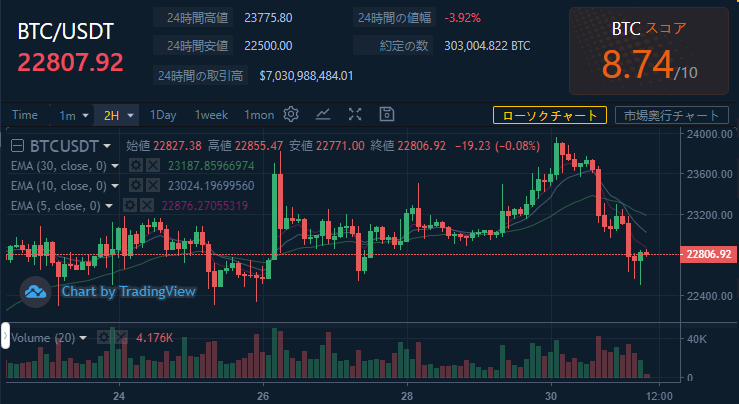Expand the Volume (20) indicator dropdown
739x404 pixels.
coord(83,338)
